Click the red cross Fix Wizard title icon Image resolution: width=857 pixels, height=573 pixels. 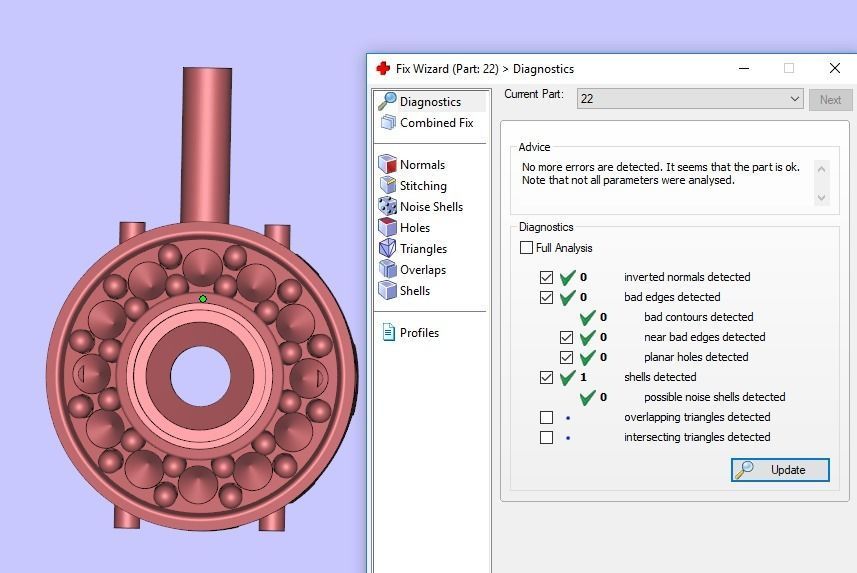click(383, 68)
